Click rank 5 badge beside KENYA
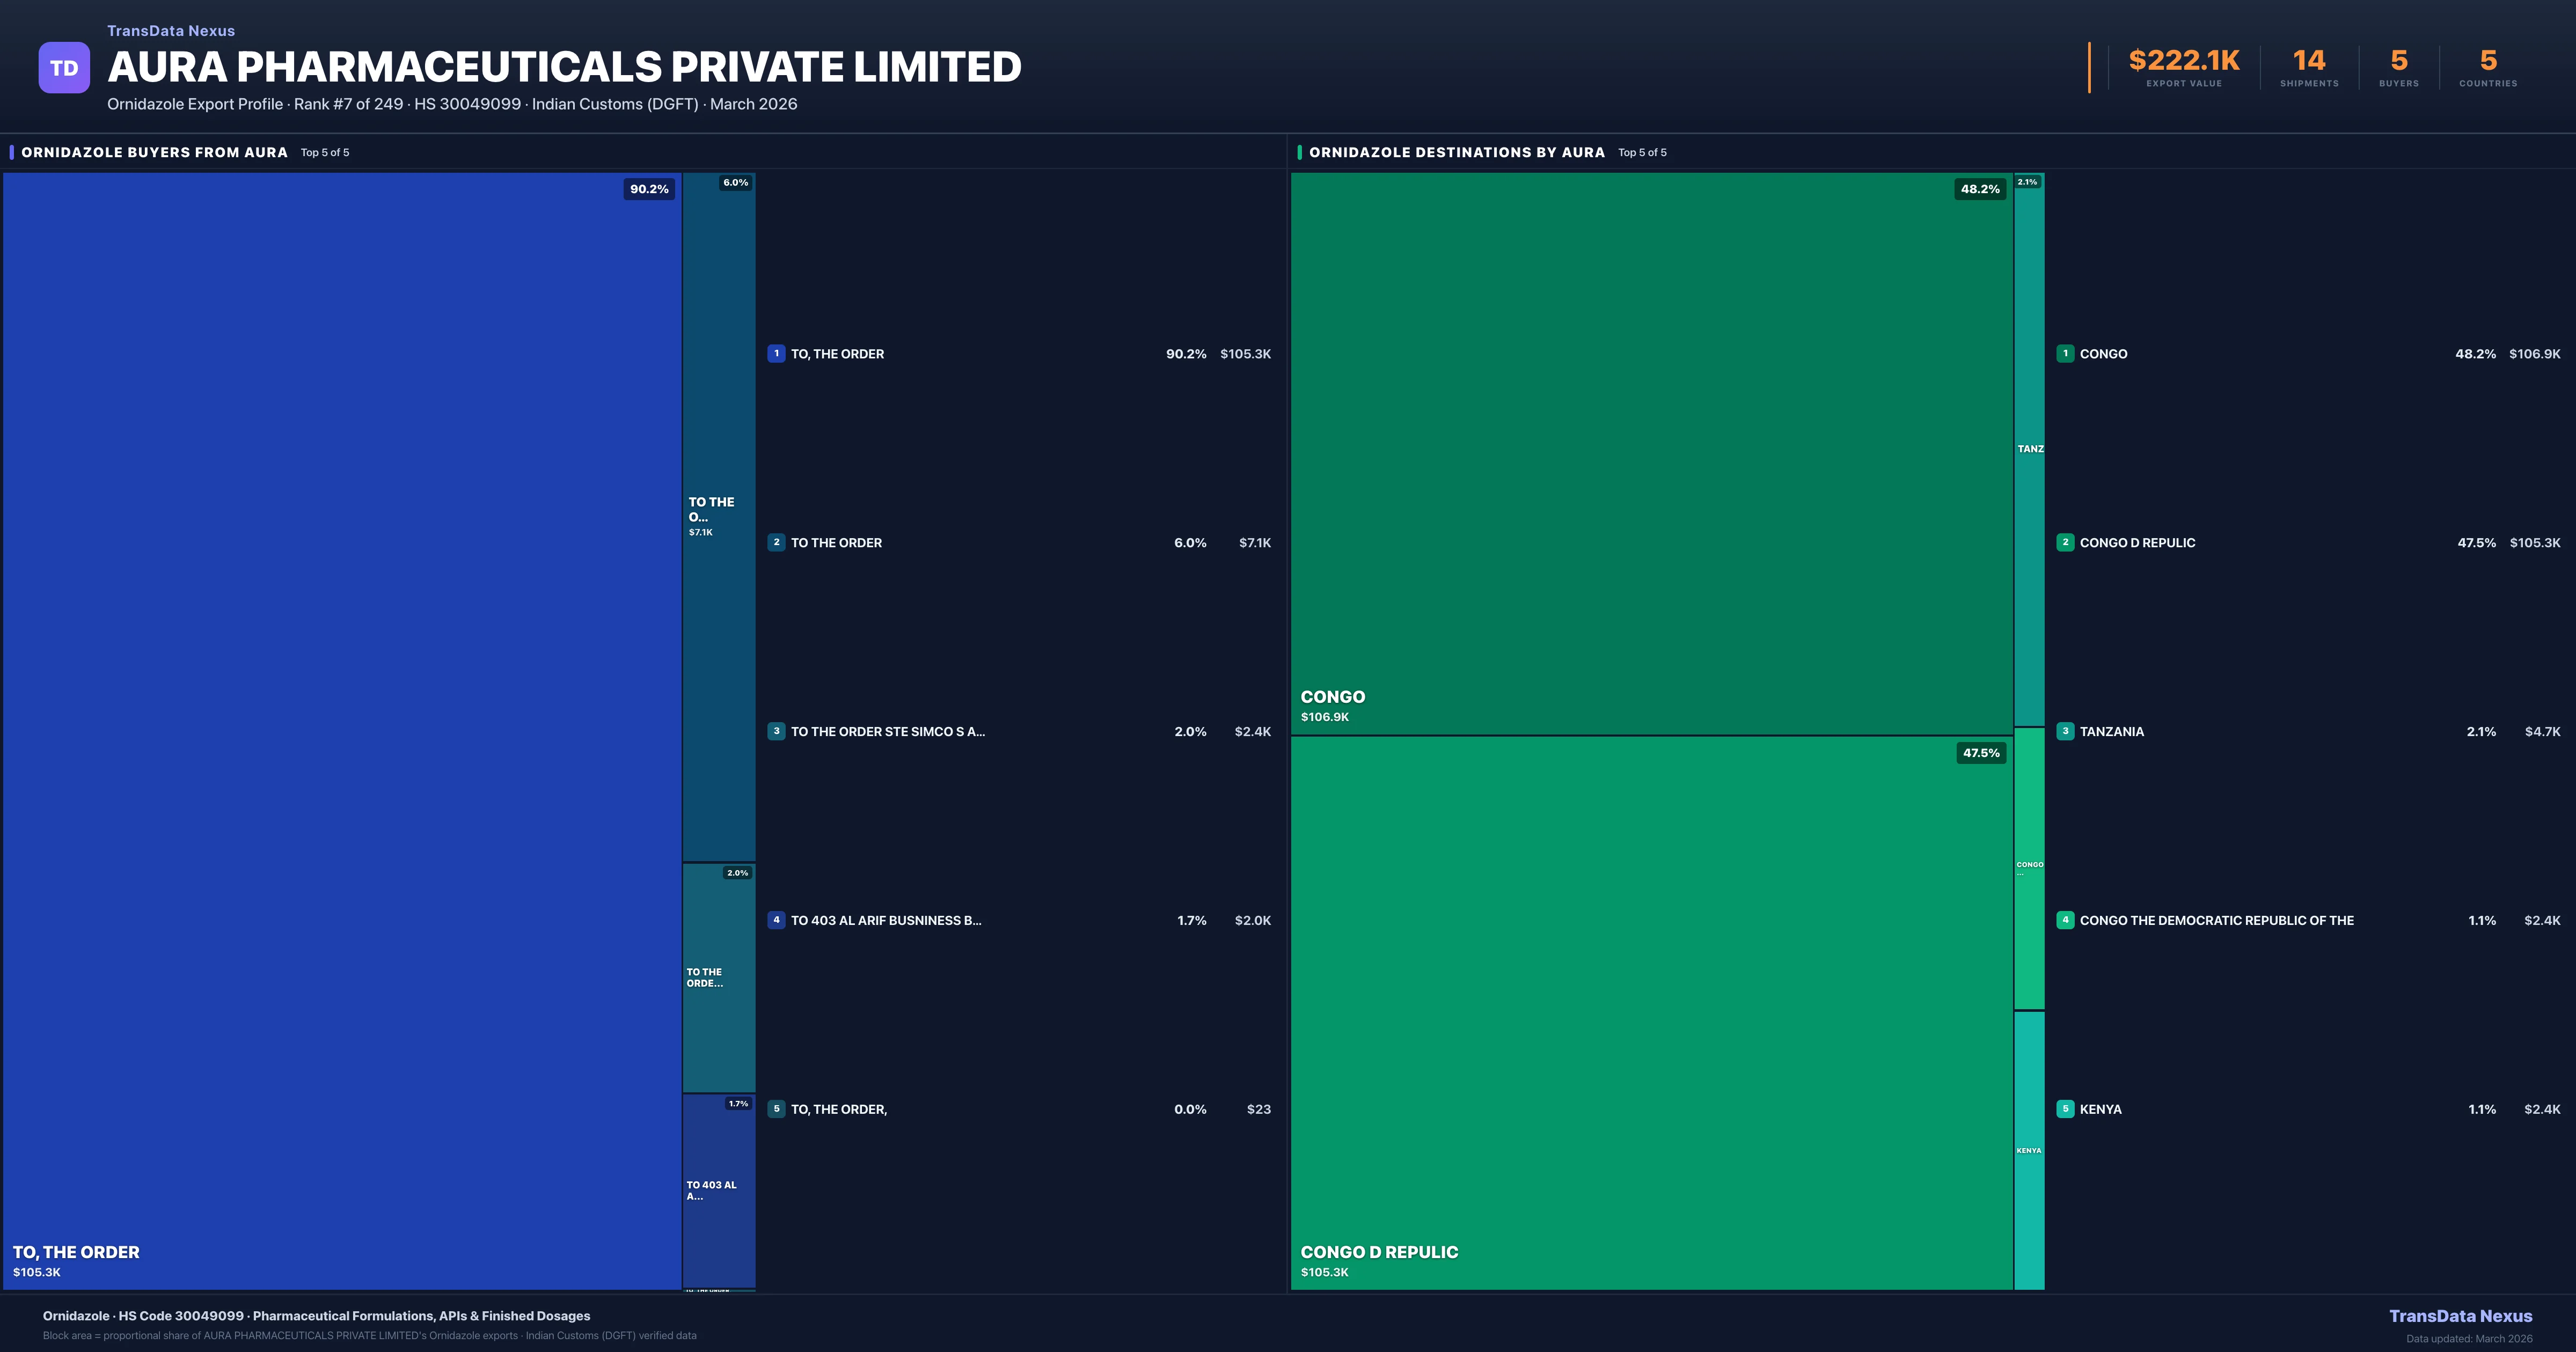2576x1352 pixels. pyautogui.click(x=2065, y=1109)
